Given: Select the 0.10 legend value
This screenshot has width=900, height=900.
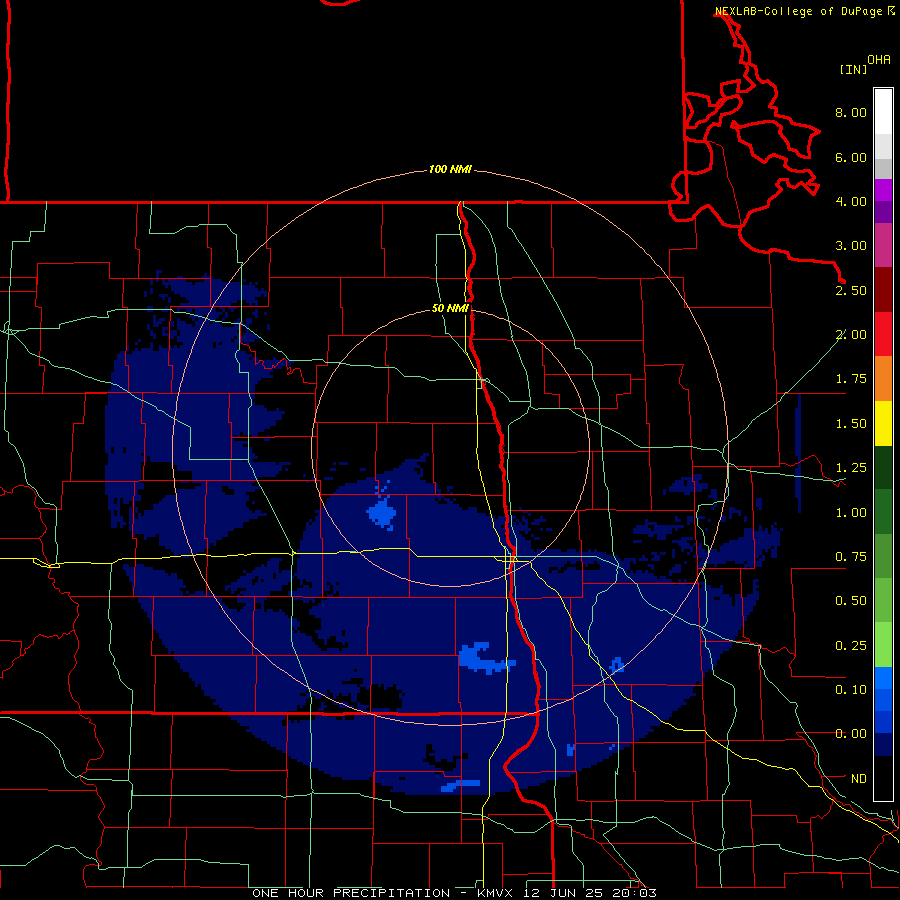Looking at the screenshot, I should (x=851, y=690).
